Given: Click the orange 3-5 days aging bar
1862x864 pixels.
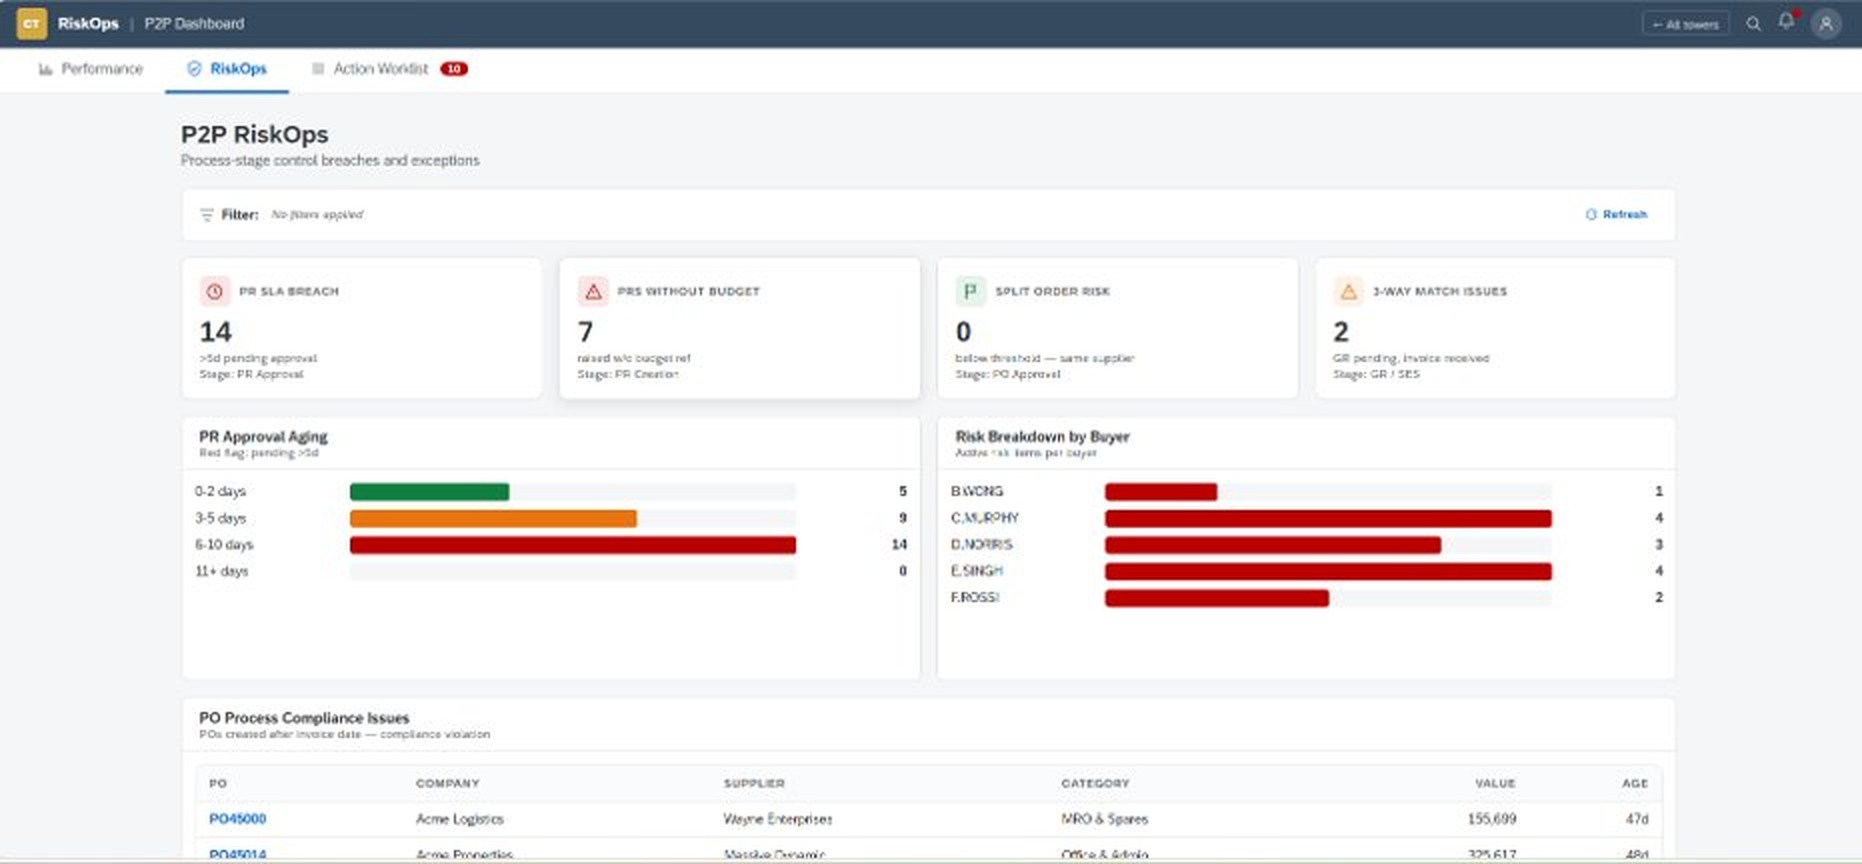Looking at the screenshot, I should [493, 519].
